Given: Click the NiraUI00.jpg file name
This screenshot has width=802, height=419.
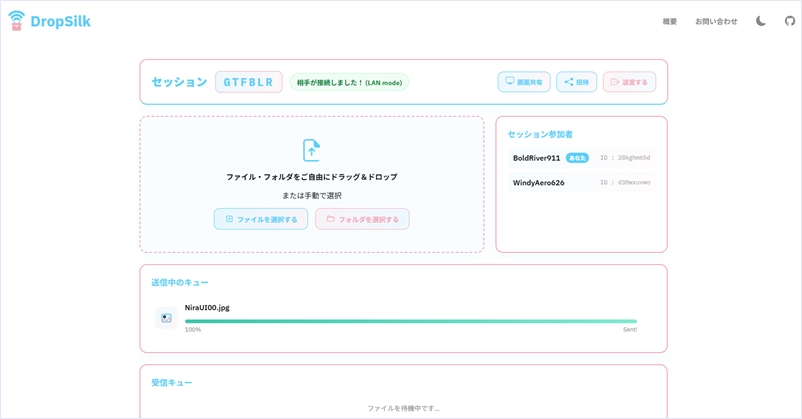Looking at the screenshot, I should tap(207, 308).
